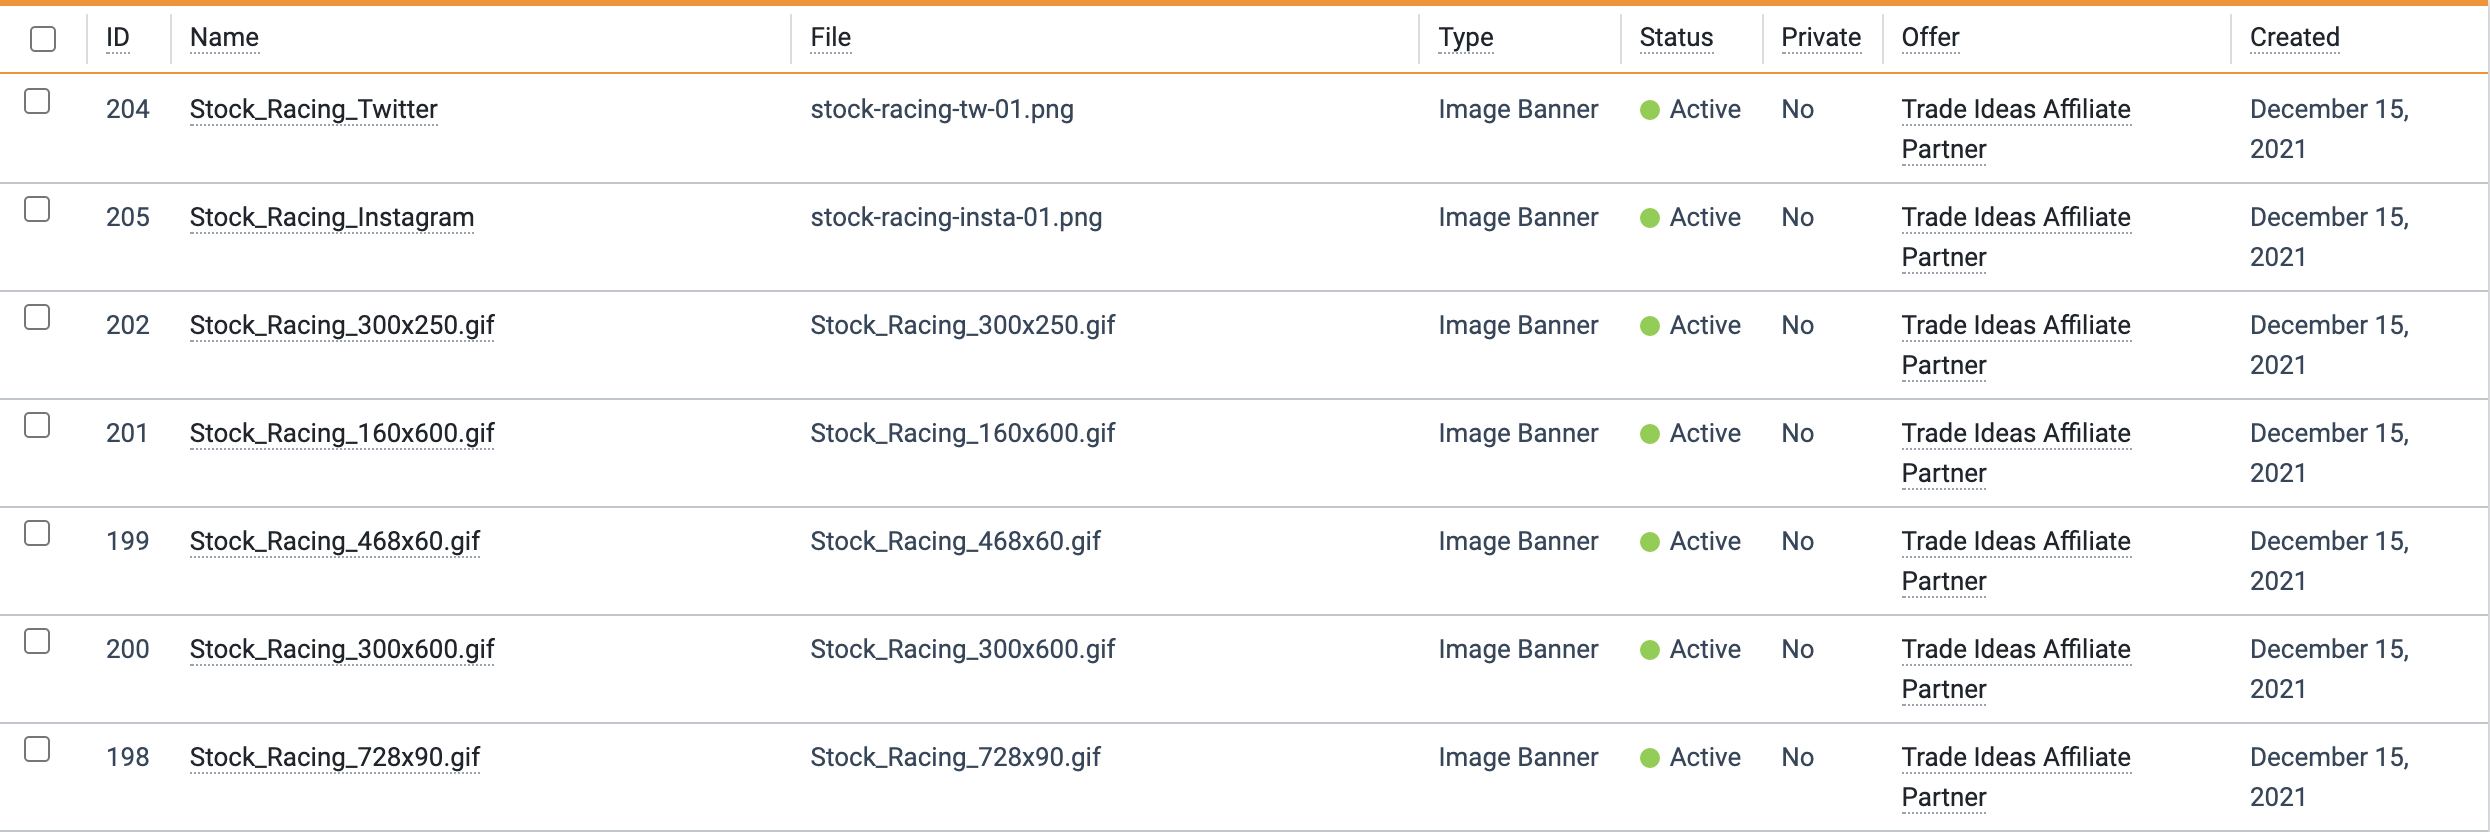2490x832 pixels.
Task: Check the box for ID 198
Action: pyautogui.click(x=37, y=749)
